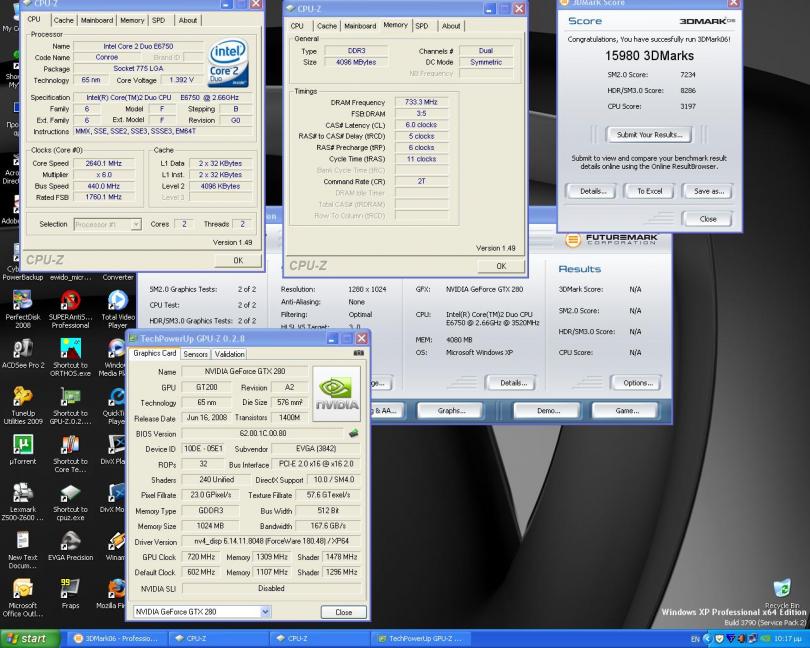Select the Lexmark Z500-Z600 desktop icon
810x648 pixels.
pyautogui.click(x=23, y=502)
